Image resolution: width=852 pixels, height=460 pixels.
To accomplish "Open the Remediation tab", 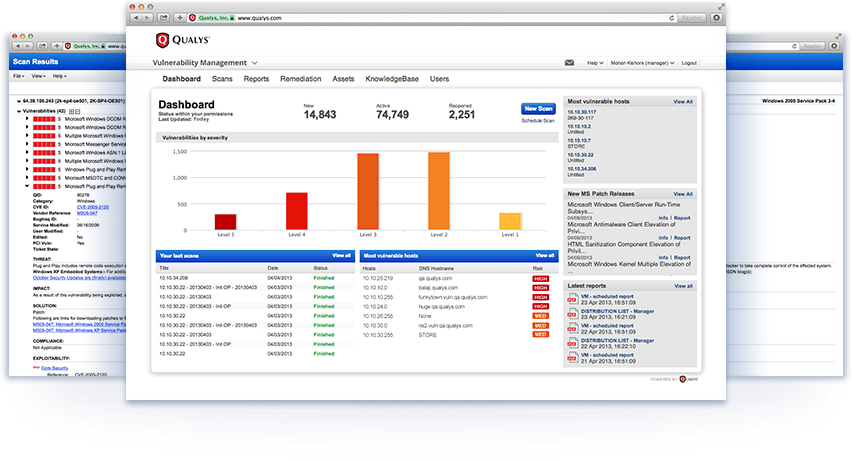I will 300,79.
